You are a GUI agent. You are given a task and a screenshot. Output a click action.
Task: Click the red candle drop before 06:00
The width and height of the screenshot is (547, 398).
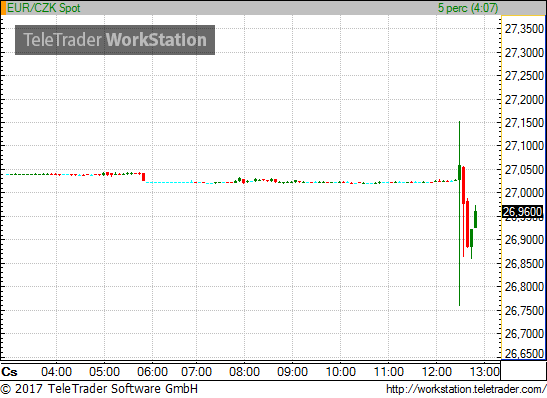143,177
